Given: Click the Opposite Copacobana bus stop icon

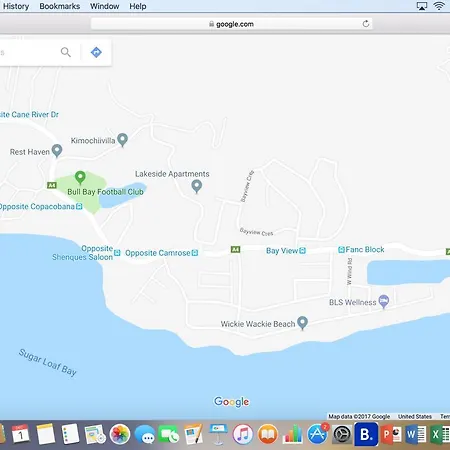Looking at the screenshot, I should [x=79, y=206].
